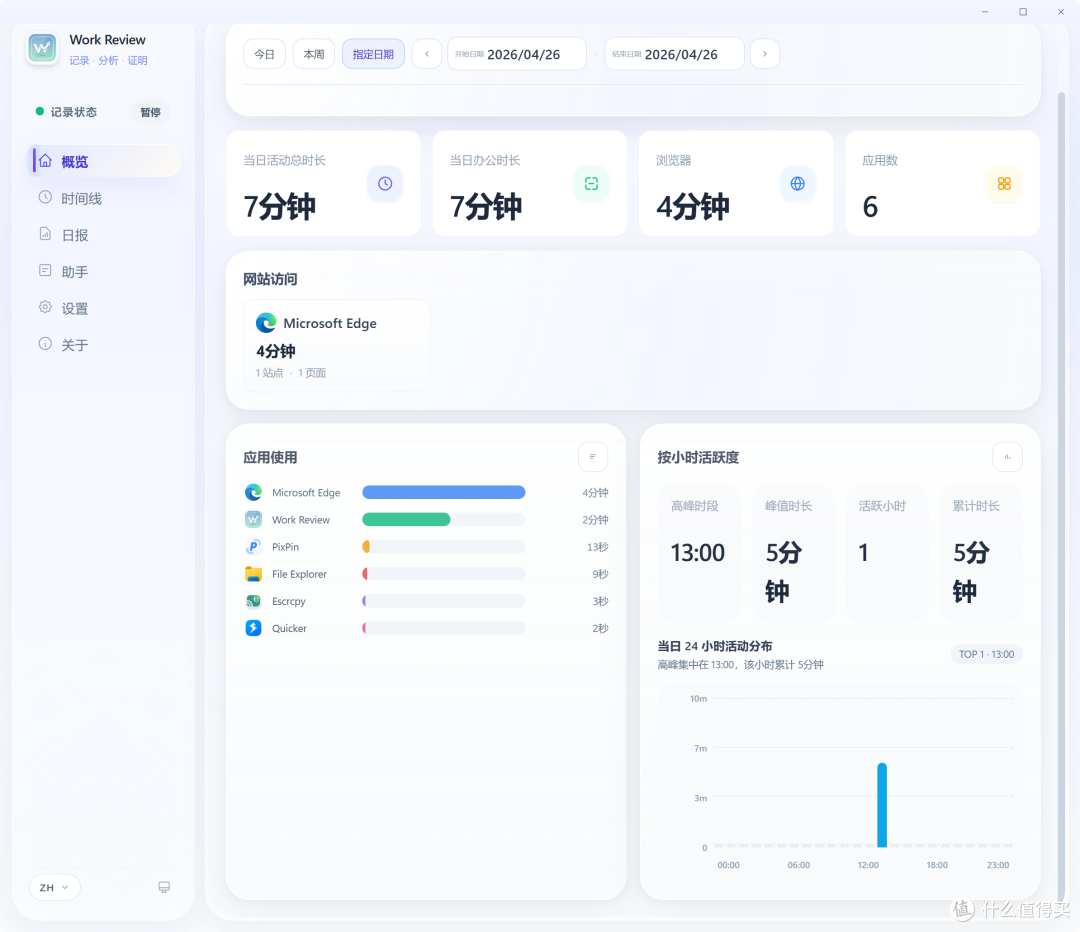
Task: Click the monitor icon at sidebar bottom
Action: coord(164,887)
